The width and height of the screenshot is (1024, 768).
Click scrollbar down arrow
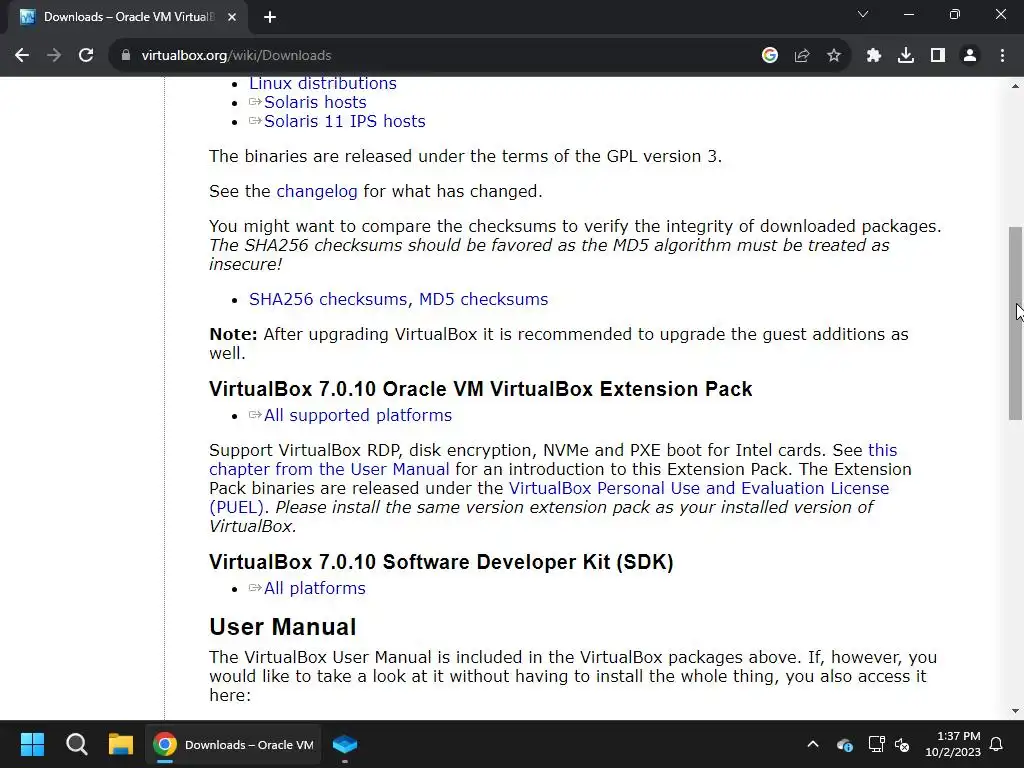pos(1015,711)
